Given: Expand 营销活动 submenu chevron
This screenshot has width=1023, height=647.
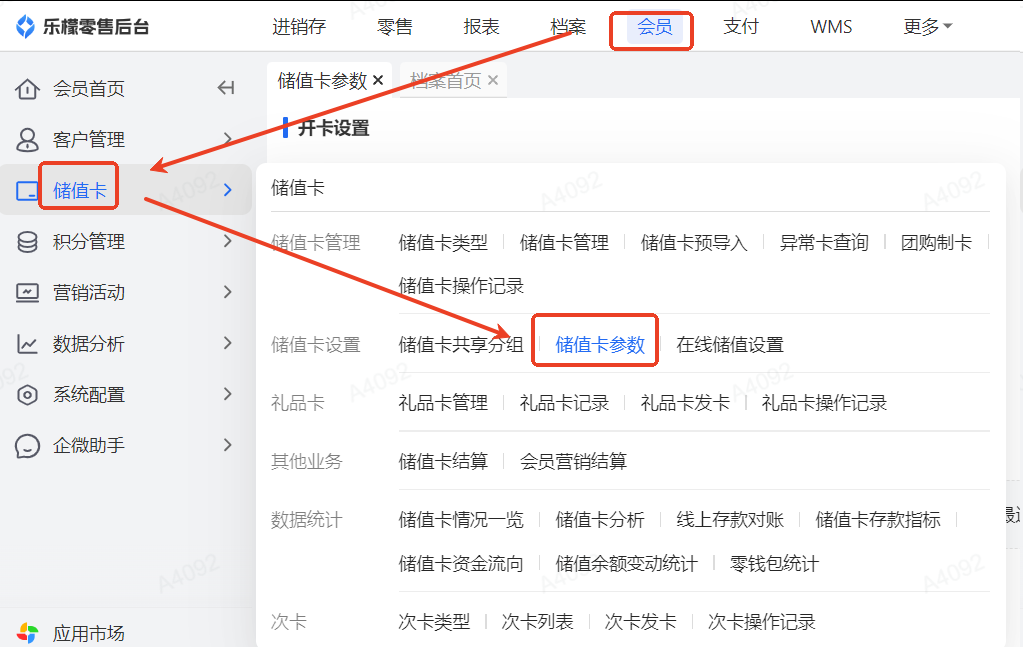Looking at the screenshot, I should 227,292.
